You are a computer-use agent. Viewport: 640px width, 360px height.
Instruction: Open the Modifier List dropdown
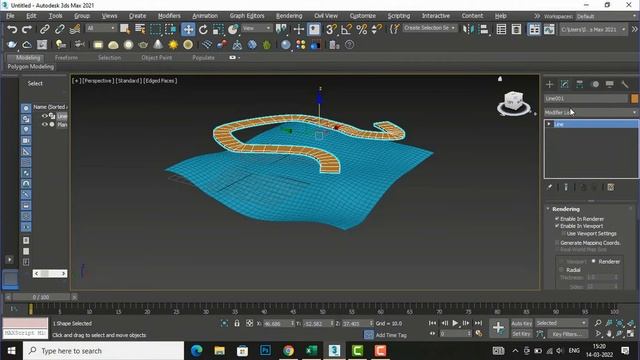(x=591, y=112)
